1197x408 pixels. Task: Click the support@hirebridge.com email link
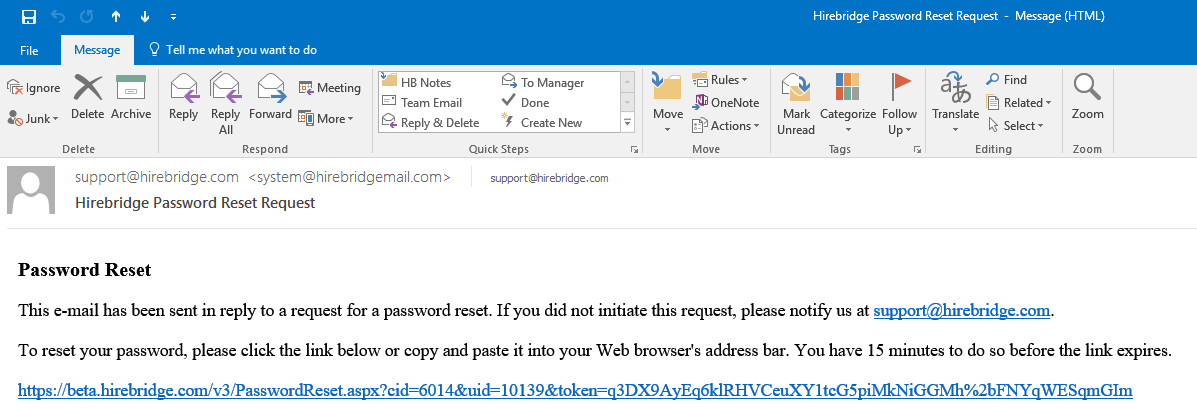click(961, 311)
